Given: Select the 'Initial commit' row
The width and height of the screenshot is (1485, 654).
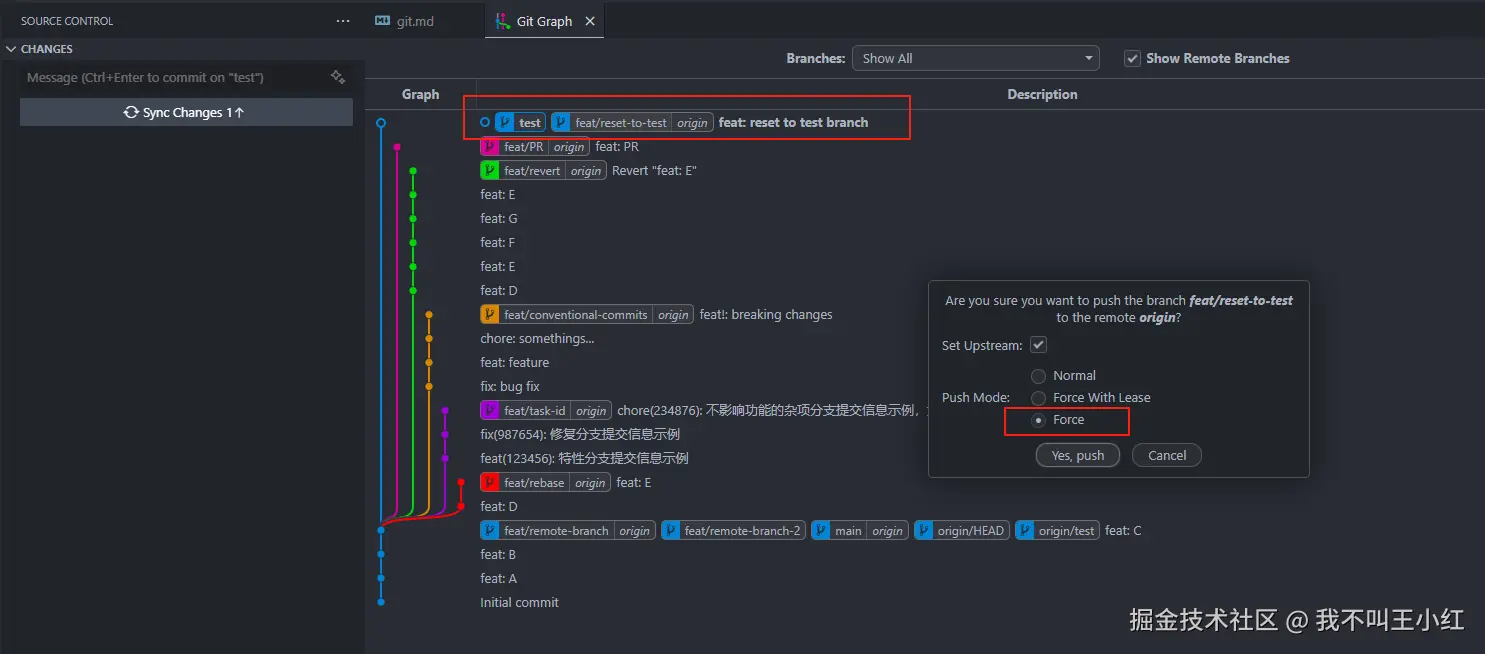Looking at the screenshot, I should pyautogui.click(x=519, y=602).
